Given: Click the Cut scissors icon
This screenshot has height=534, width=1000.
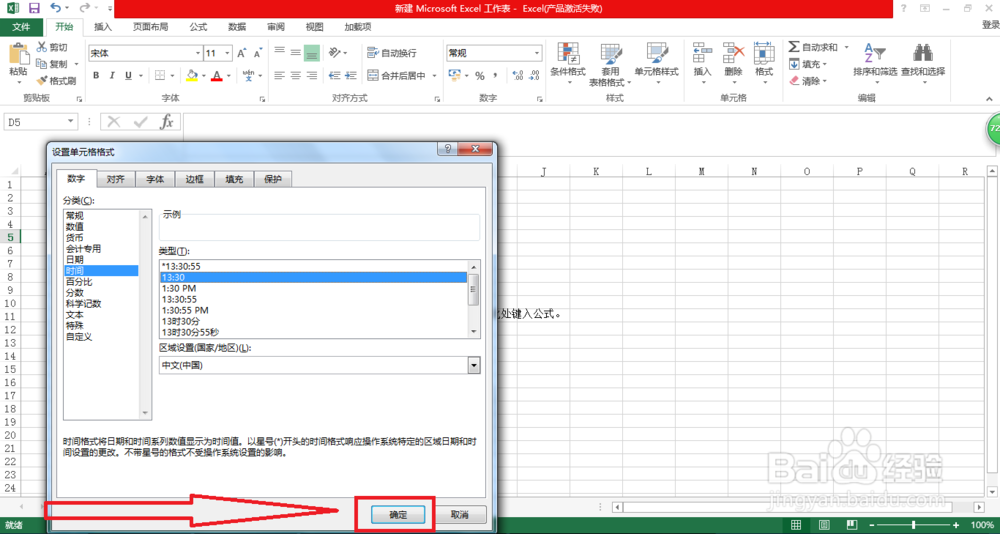Looking at the screenshot, I should coord(42,47).
